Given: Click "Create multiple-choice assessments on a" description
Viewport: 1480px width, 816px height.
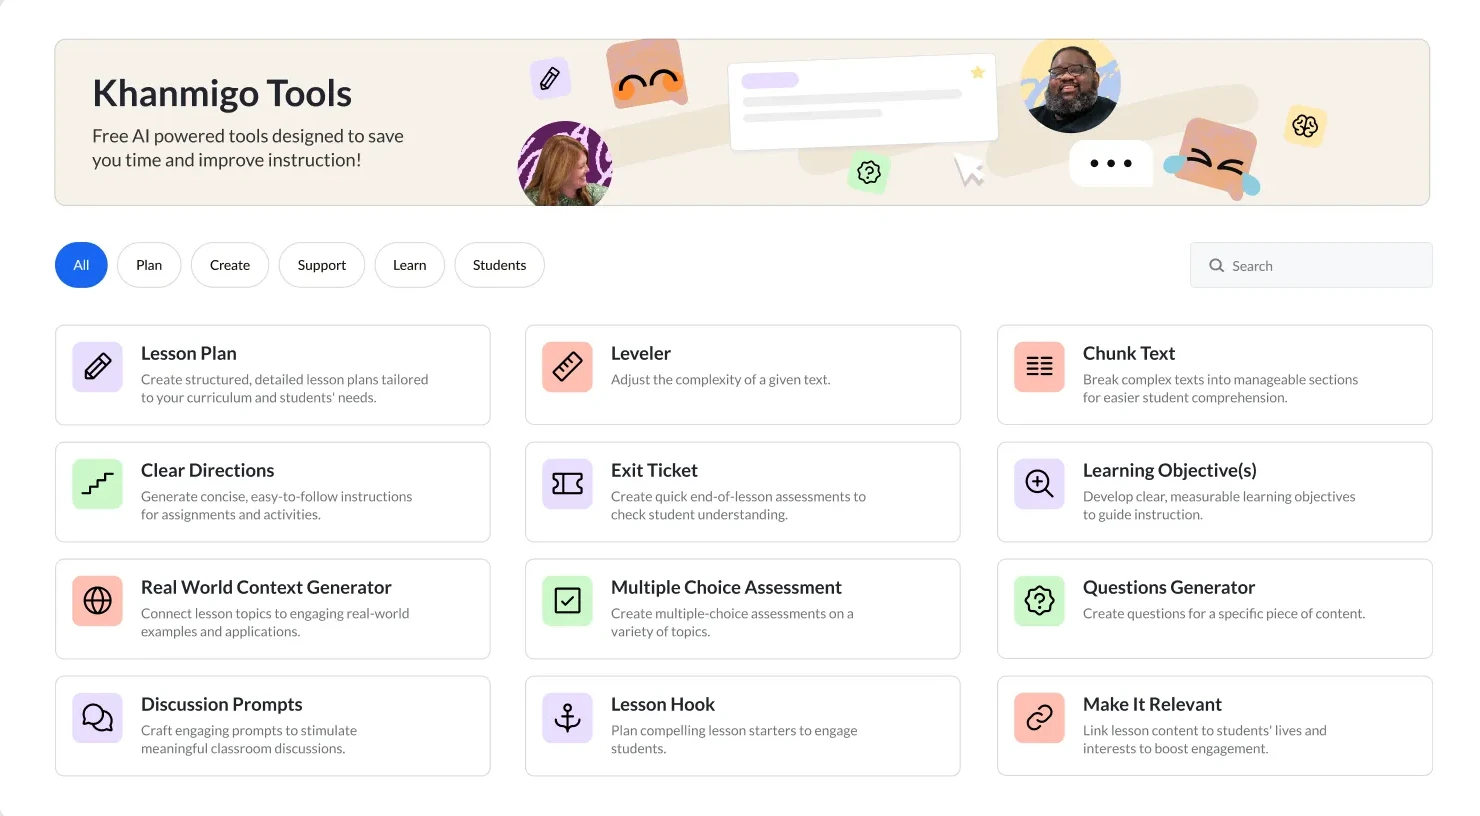Looking at the screenshot, I should pos(732,622).
